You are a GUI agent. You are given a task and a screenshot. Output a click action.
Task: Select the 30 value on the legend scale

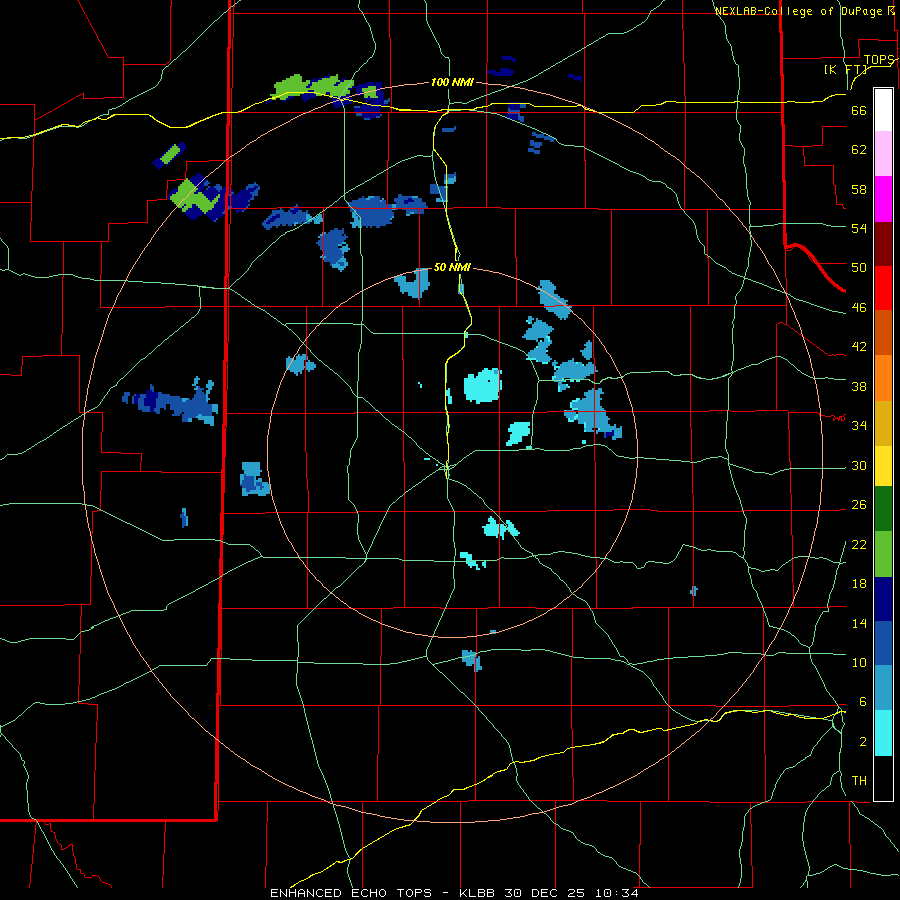859,465
